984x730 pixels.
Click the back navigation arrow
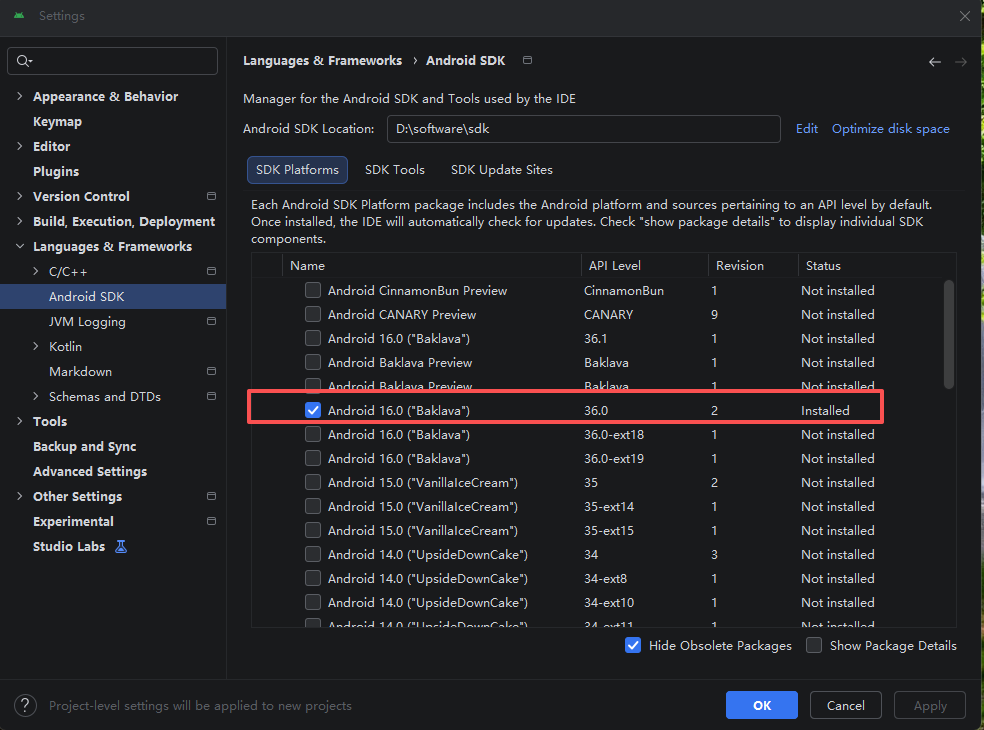934,62
